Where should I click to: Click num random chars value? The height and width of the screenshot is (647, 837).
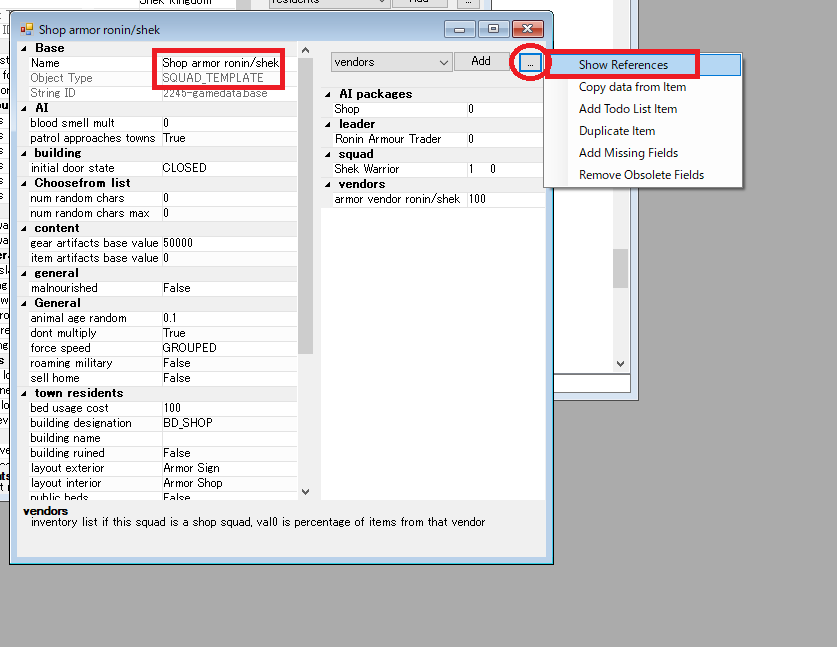pos(229,198)
